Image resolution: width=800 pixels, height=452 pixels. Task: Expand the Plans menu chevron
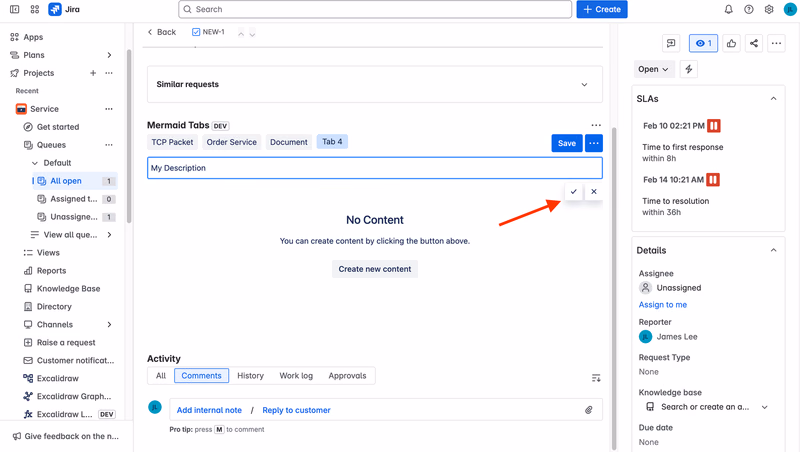pyautogui.click(x=109, y=55)
